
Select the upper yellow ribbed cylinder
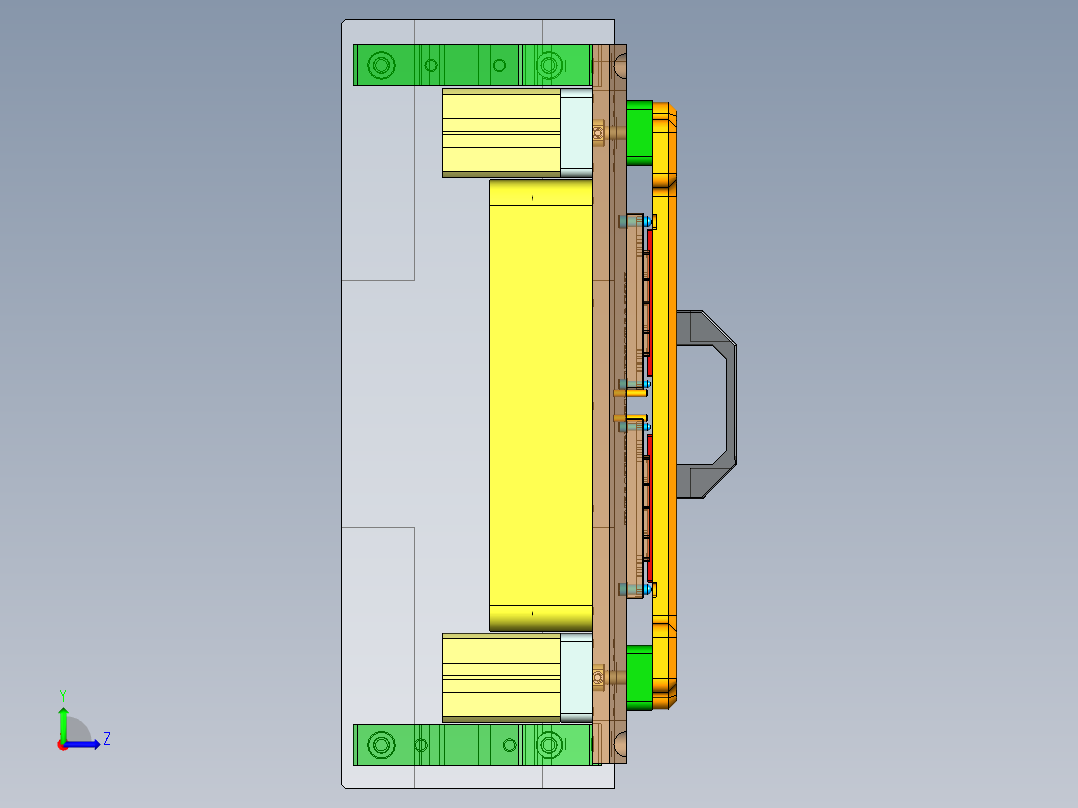tap(500, 130)
